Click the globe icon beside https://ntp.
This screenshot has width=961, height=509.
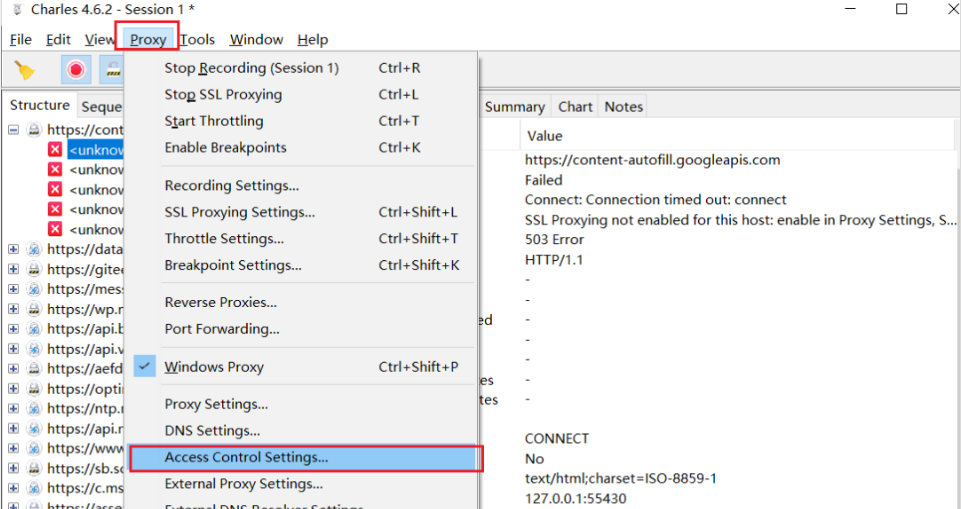34,409
